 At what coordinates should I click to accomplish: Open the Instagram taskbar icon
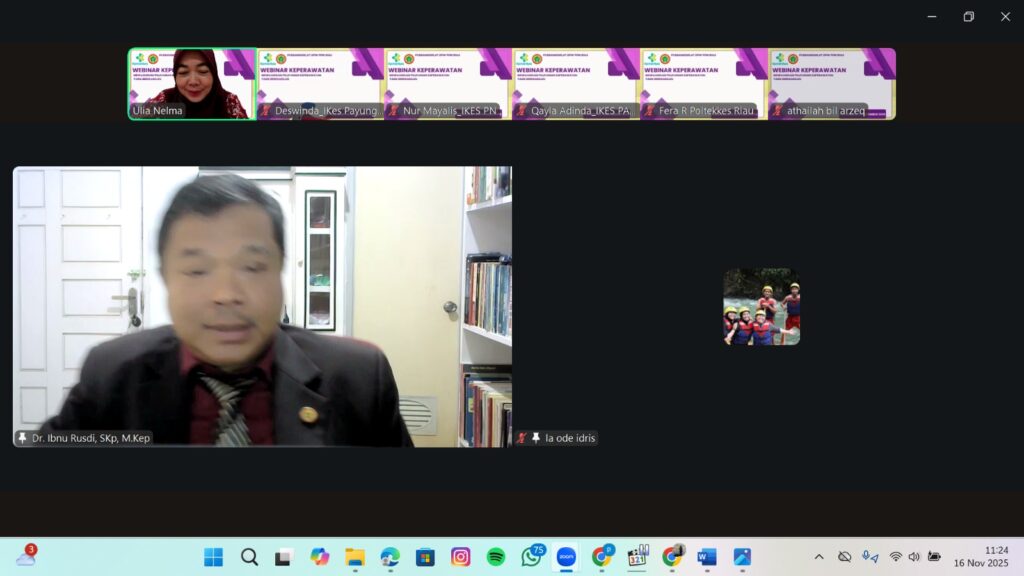point(460,557)
